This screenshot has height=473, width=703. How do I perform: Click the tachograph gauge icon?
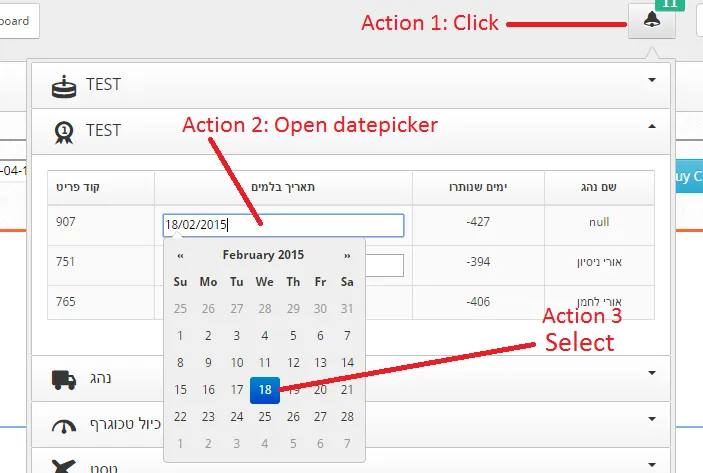[64, 425]
